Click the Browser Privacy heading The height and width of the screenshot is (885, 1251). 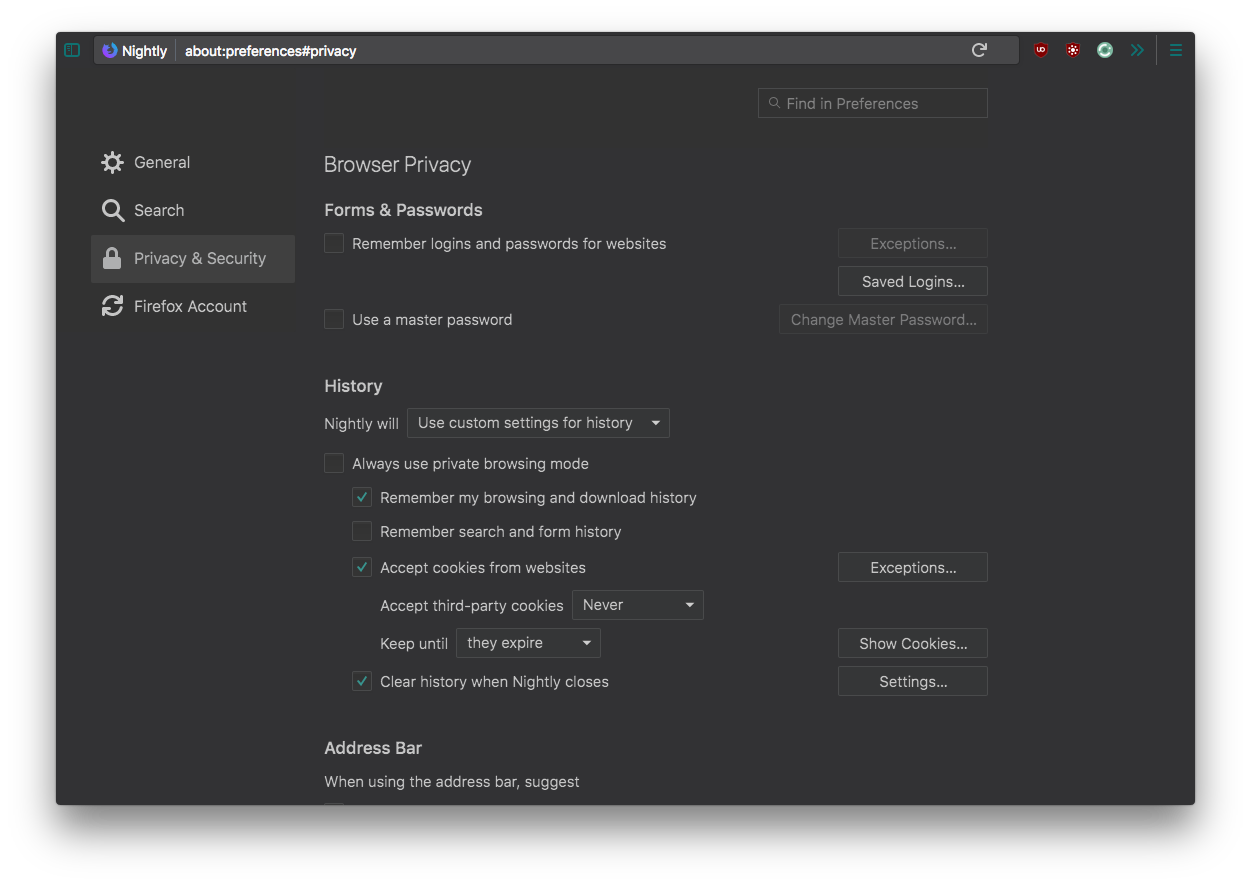(397, 165)
